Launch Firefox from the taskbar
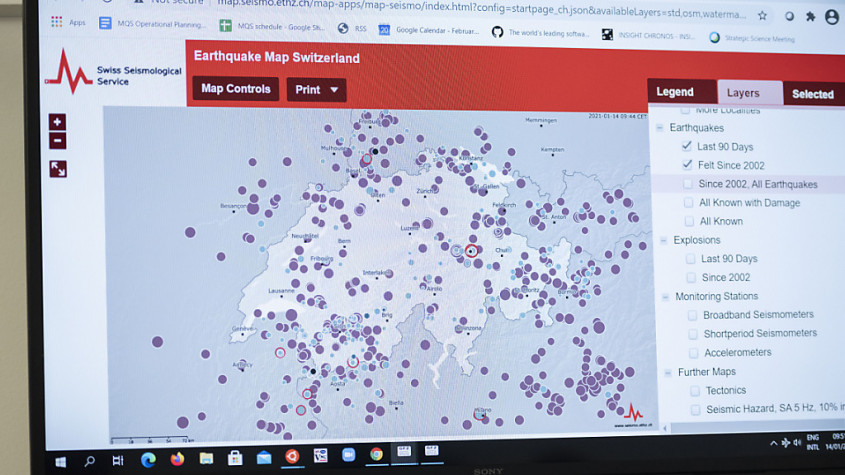The image size is (845, 475). (x=177, y=459)
